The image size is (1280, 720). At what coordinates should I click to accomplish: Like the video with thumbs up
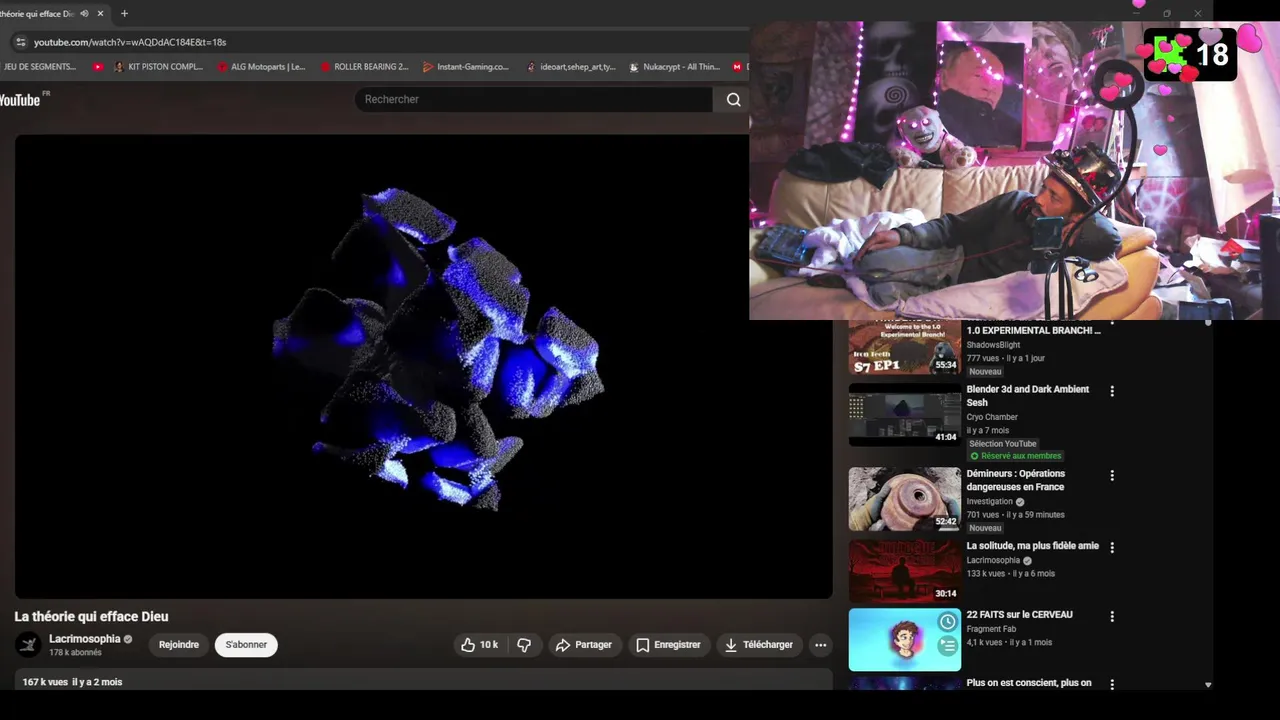point(480,645)
